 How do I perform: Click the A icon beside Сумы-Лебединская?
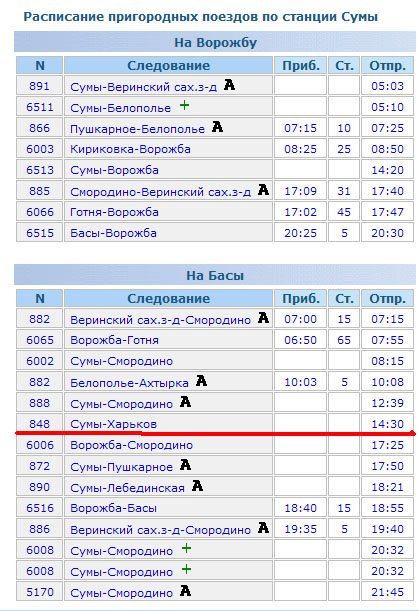(x=197, y=486)
